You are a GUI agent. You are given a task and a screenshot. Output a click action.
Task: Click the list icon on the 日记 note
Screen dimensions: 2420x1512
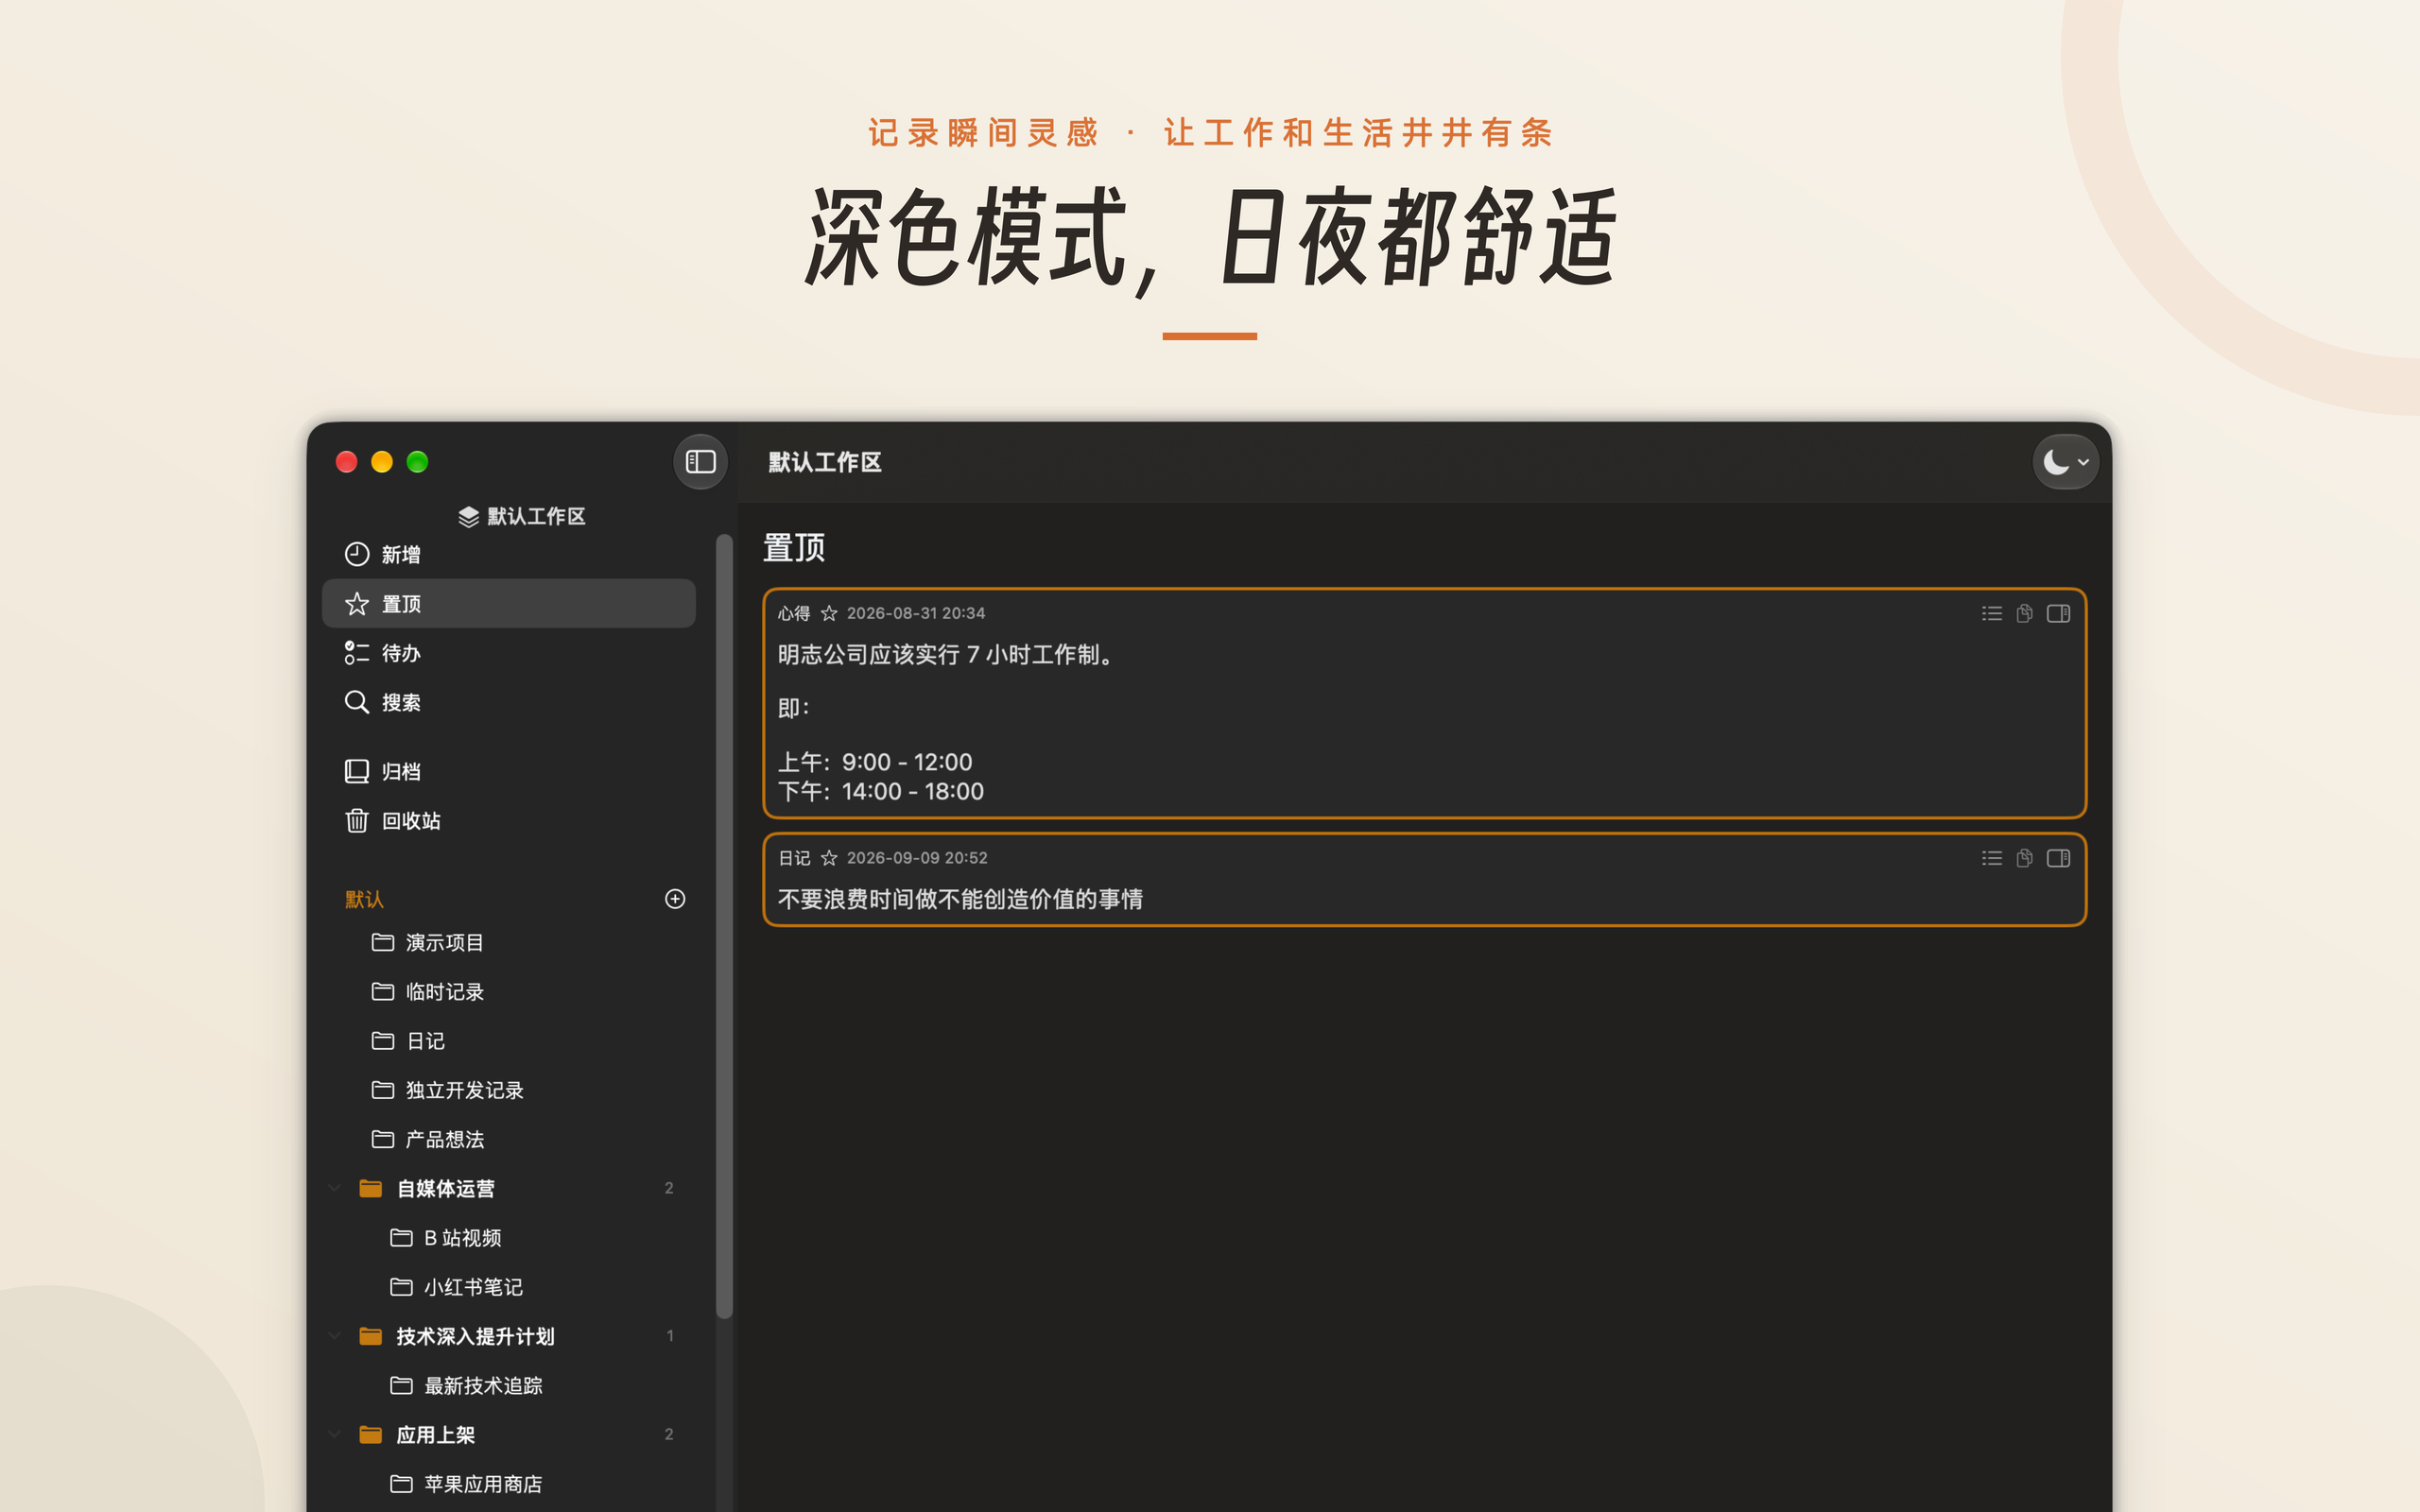pos(1991,858)
